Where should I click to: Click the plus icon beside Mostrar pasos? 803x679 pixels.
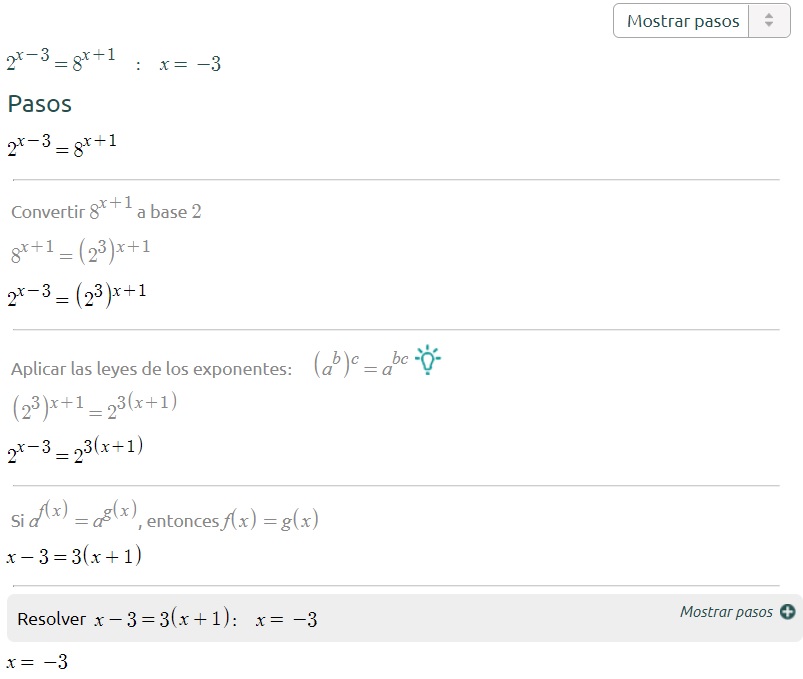pos(787,611)
